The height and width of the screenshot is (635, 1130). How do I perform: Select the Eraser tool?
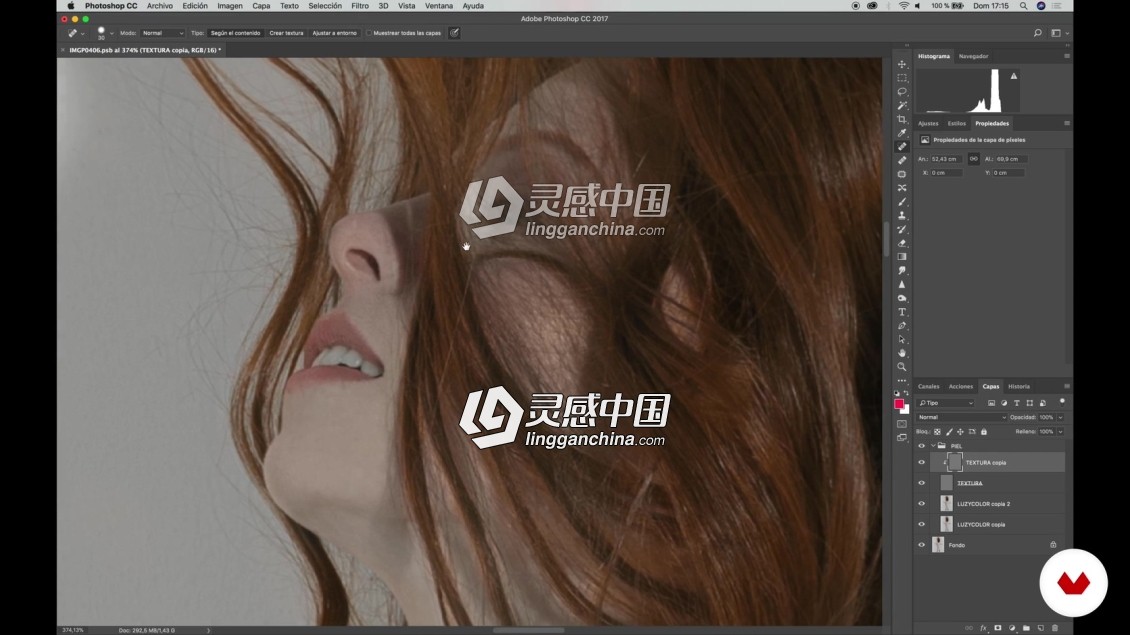(x=902, y=243)
